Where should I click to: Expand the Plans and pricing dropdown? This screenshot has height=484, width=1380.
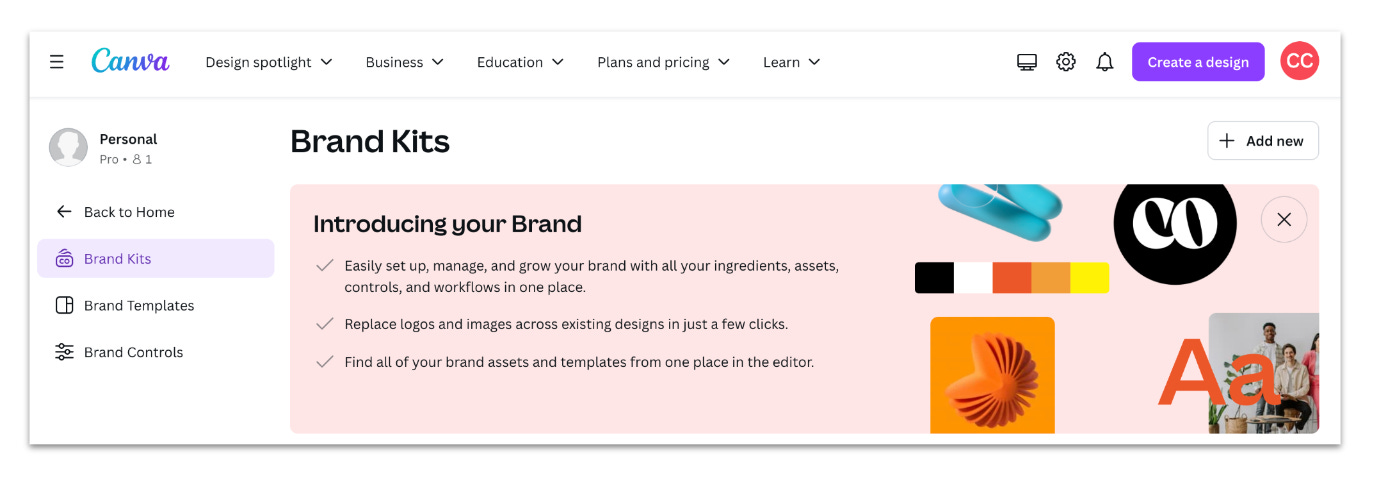coord(664,62)
